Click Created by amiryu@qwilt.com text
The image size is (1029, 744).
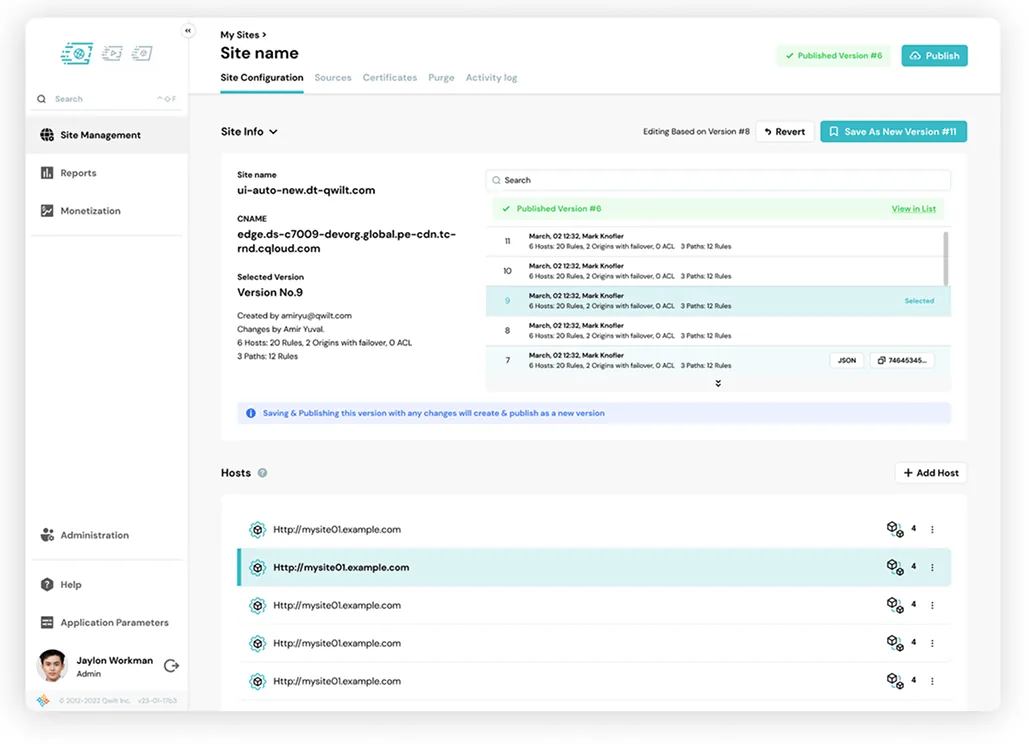pyautogui.click(x=294, y=316)
